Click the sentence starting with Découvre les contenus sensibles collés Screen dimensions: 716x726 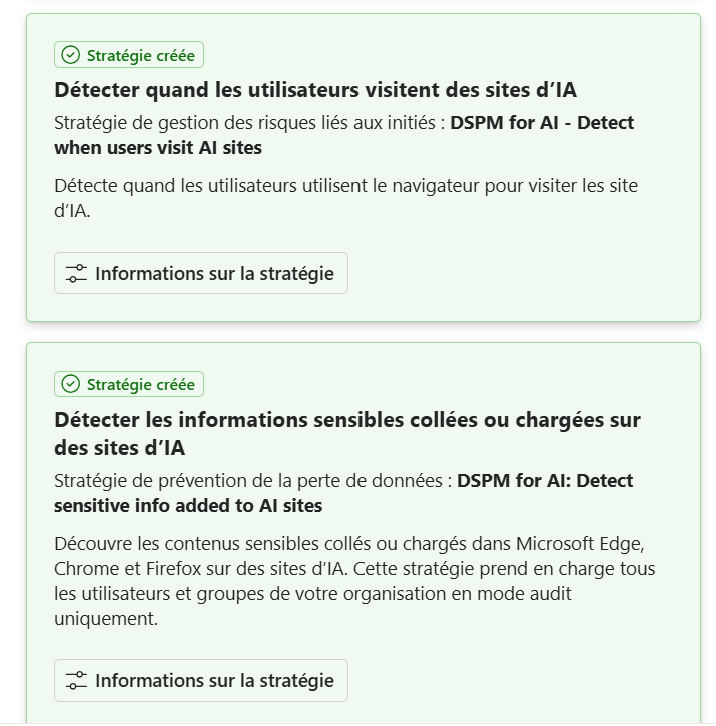[300, 544]
